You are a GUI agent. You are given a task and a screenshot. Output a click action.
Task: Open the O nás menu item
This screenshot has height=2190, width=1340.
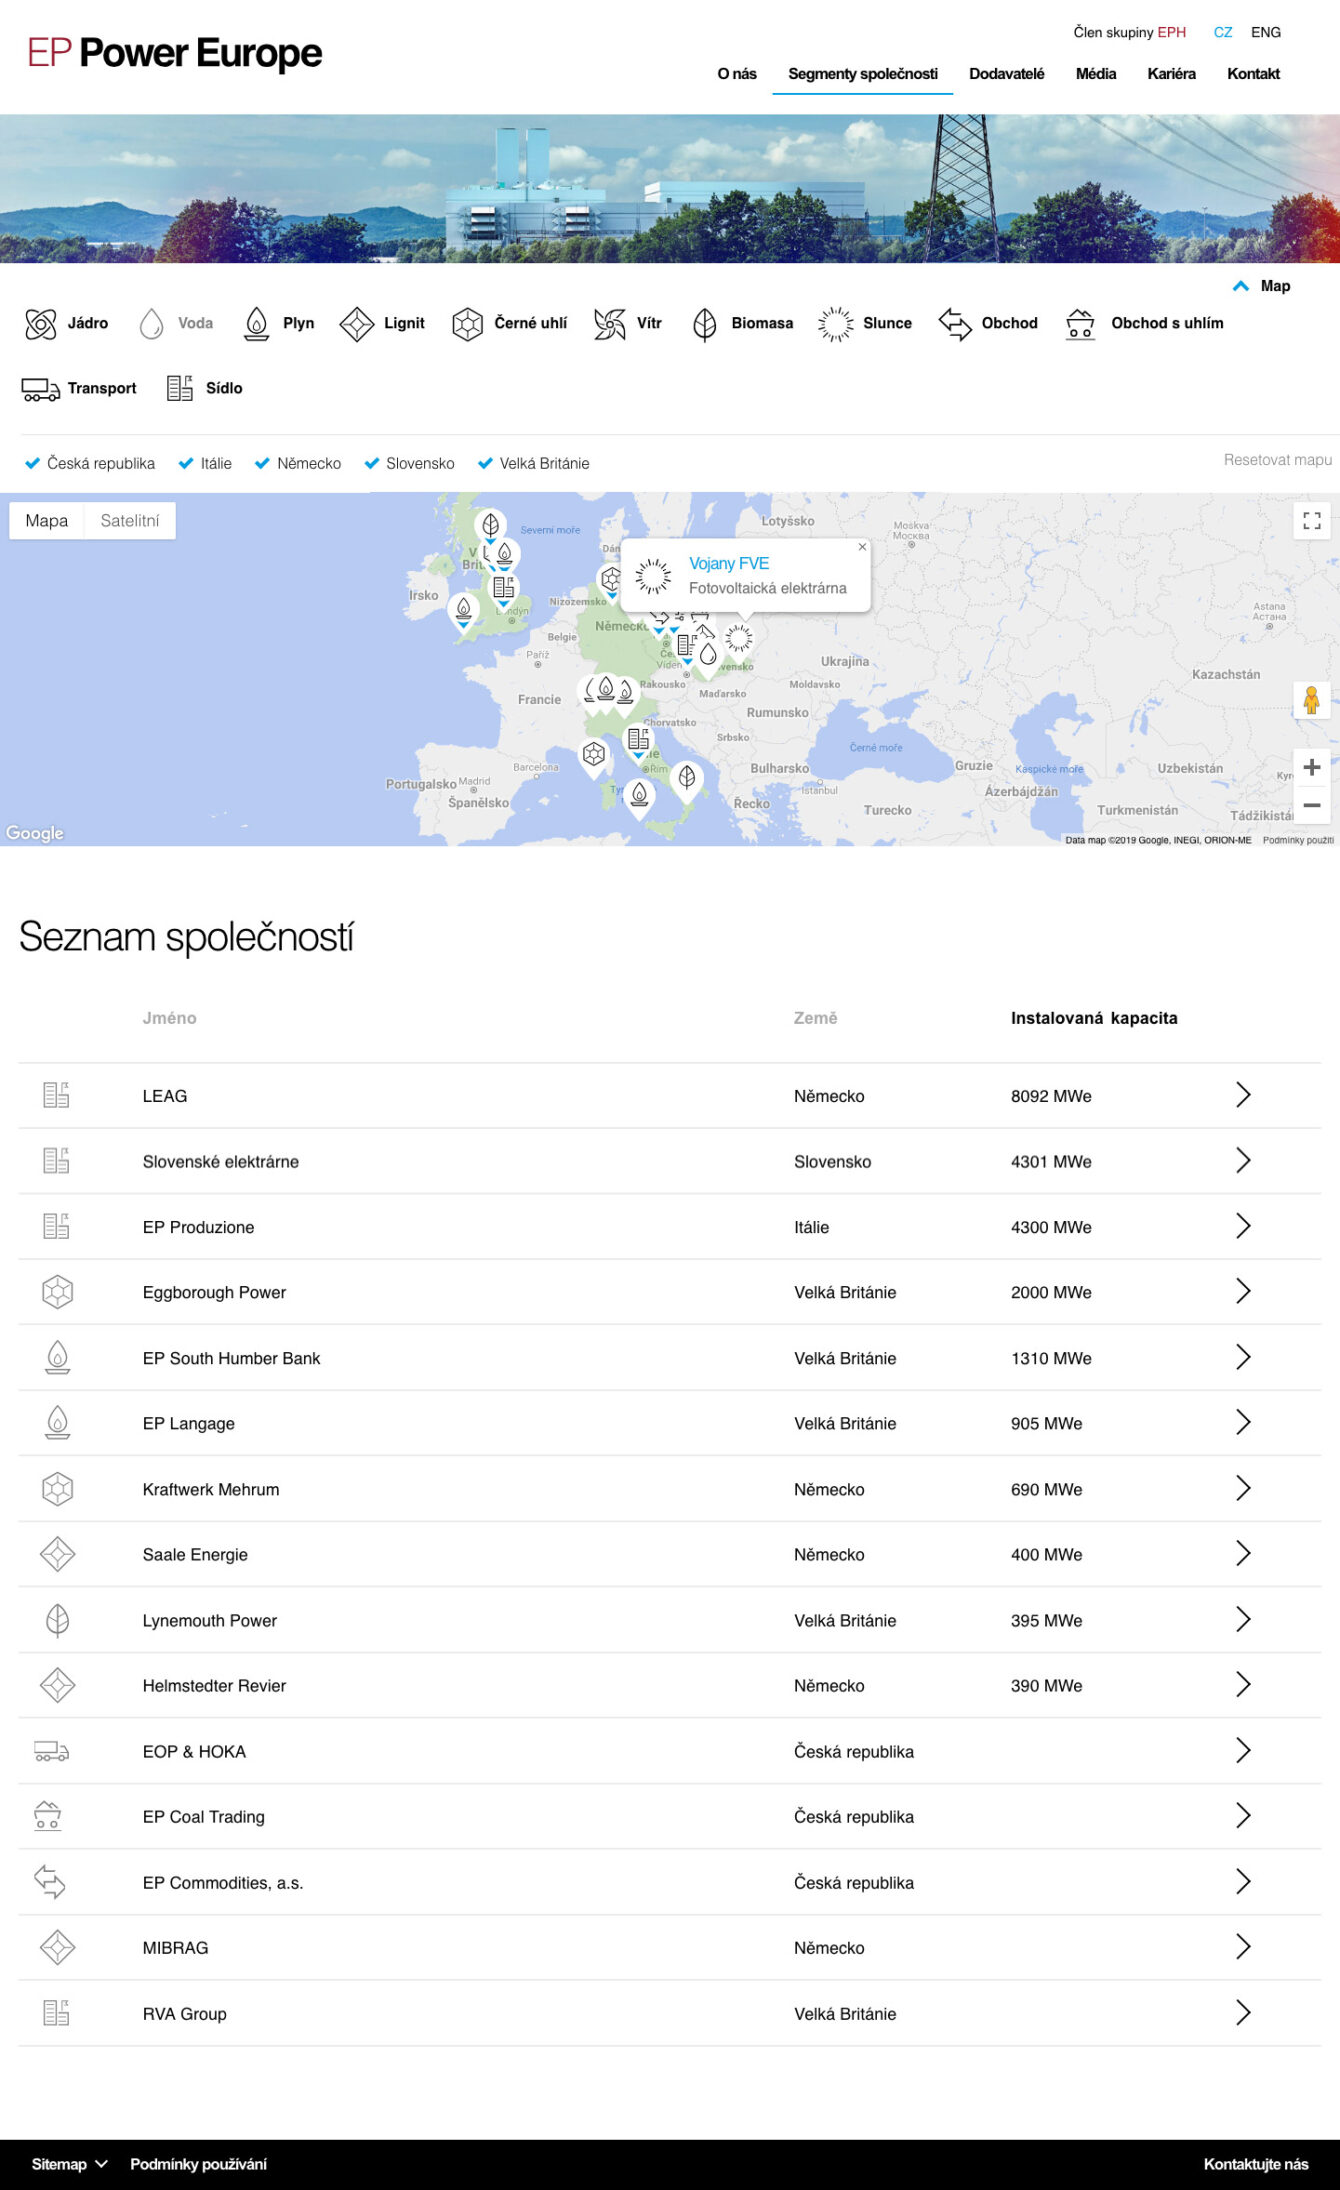coord(737,74)
